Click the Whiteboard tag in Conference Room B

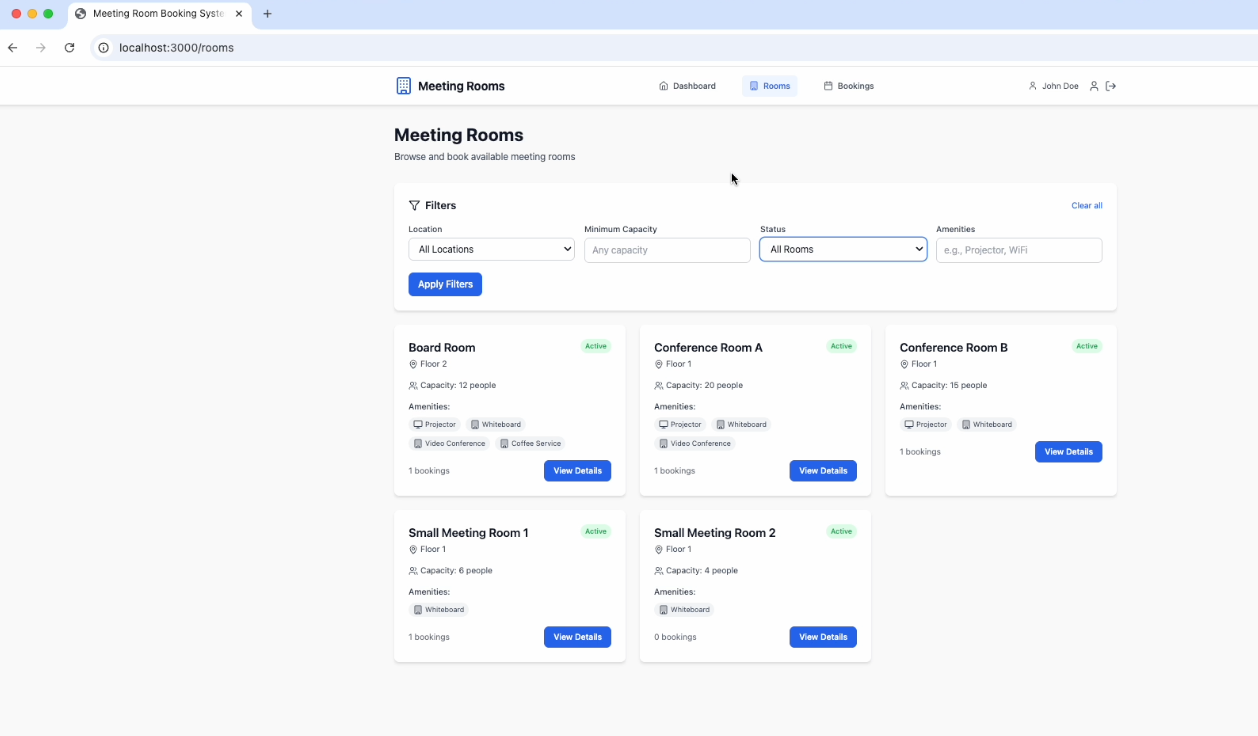pyautogui.click(x=987, y=424)
